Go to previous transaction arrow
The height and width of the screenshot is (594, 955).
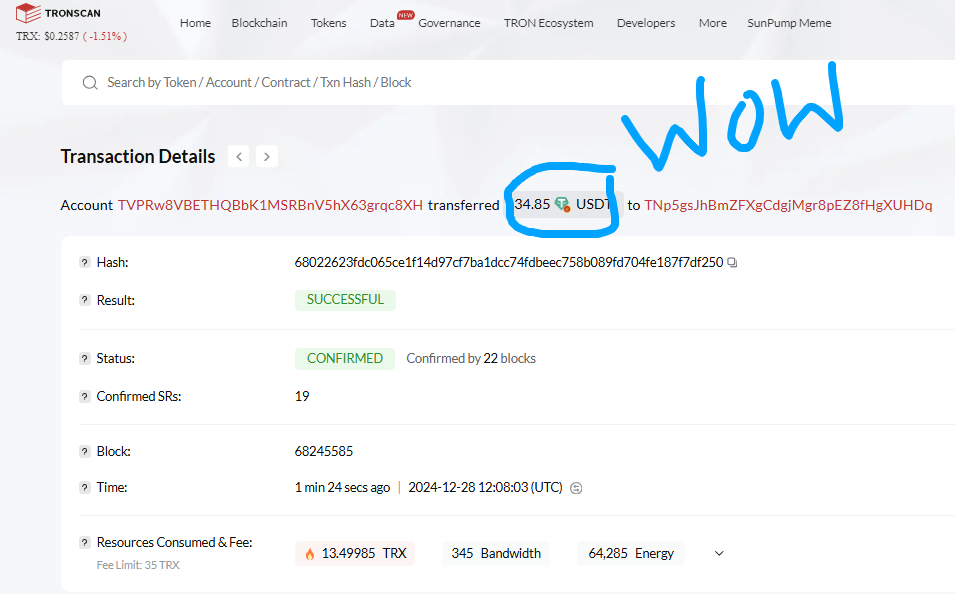239,157
